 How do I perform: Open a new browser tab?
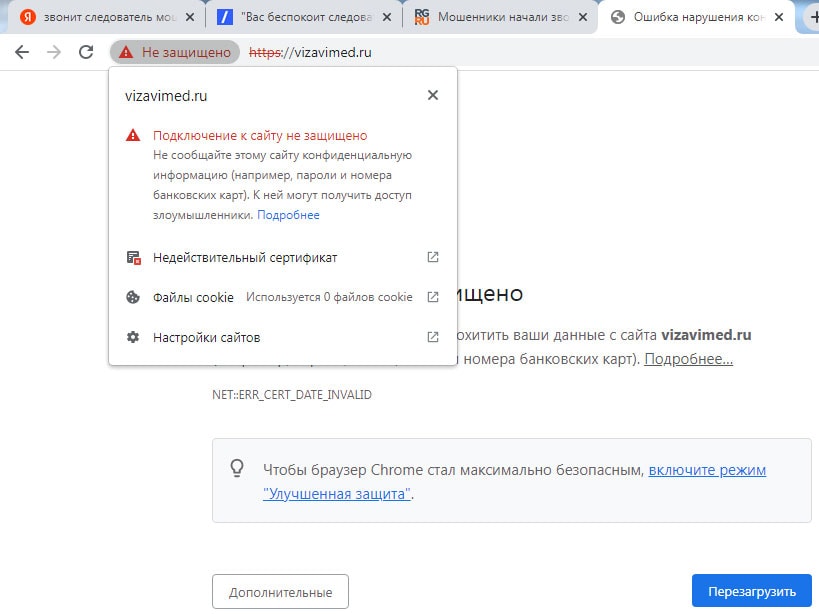click(813, 17)
